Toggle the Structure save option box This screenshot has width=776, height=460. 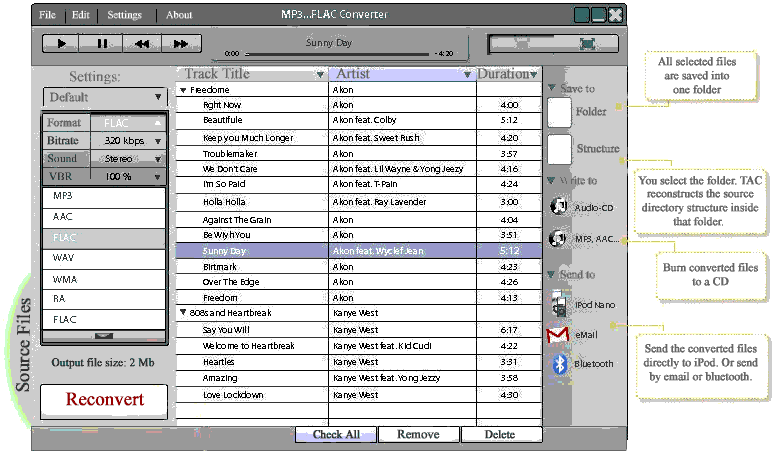[x=560, y=149]
